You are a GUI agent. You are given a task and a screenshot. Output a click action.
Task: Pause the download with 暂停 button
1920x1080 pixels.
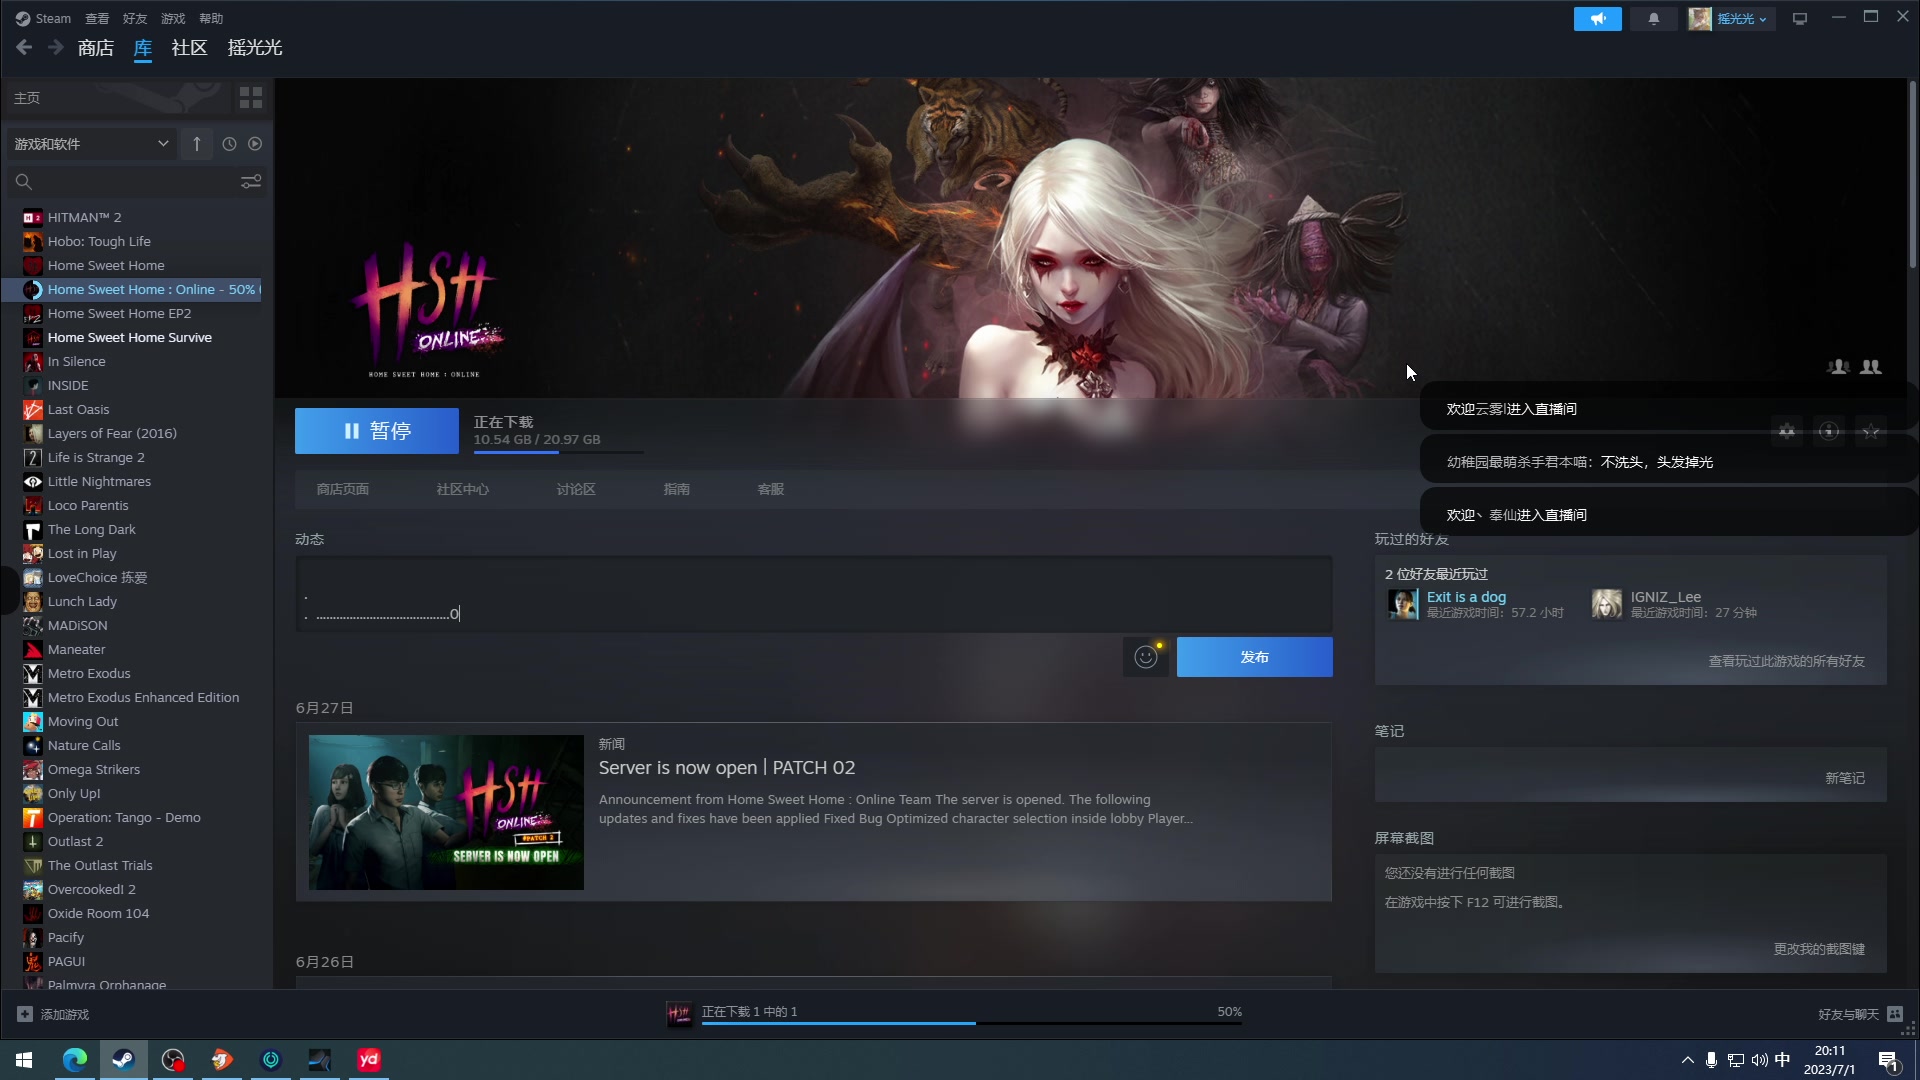point(377,431)
